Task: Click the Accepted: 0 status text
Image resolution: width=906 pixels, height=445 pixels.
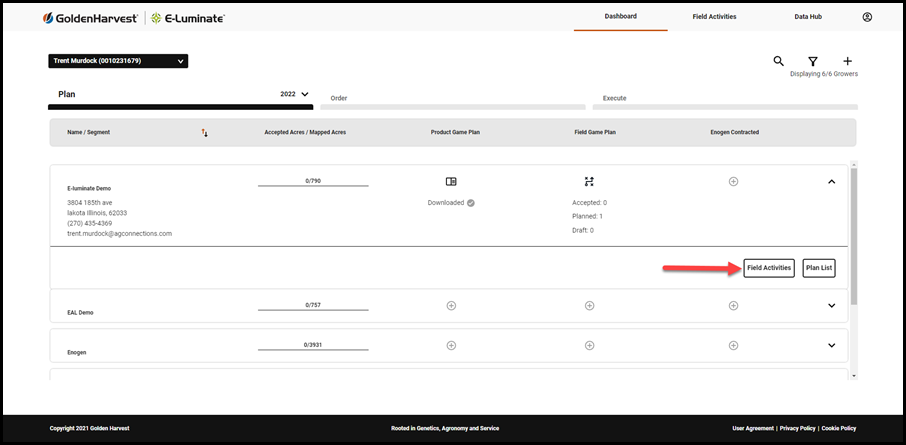Action: 589,203
